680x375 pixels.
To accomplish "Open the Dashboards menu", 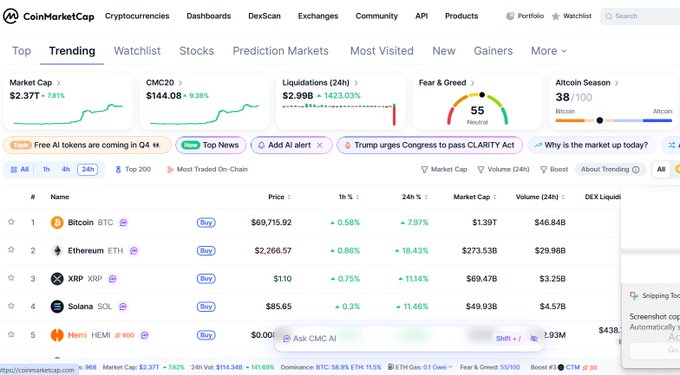I will pyautogui.click(x=209, y=16).
